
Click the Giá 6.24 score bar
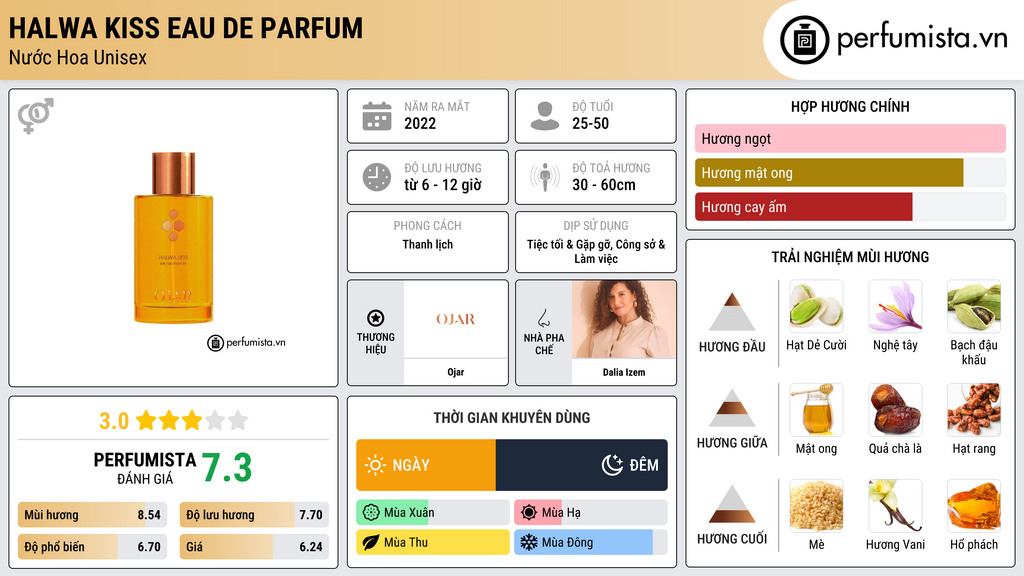(x=254, y=547)
